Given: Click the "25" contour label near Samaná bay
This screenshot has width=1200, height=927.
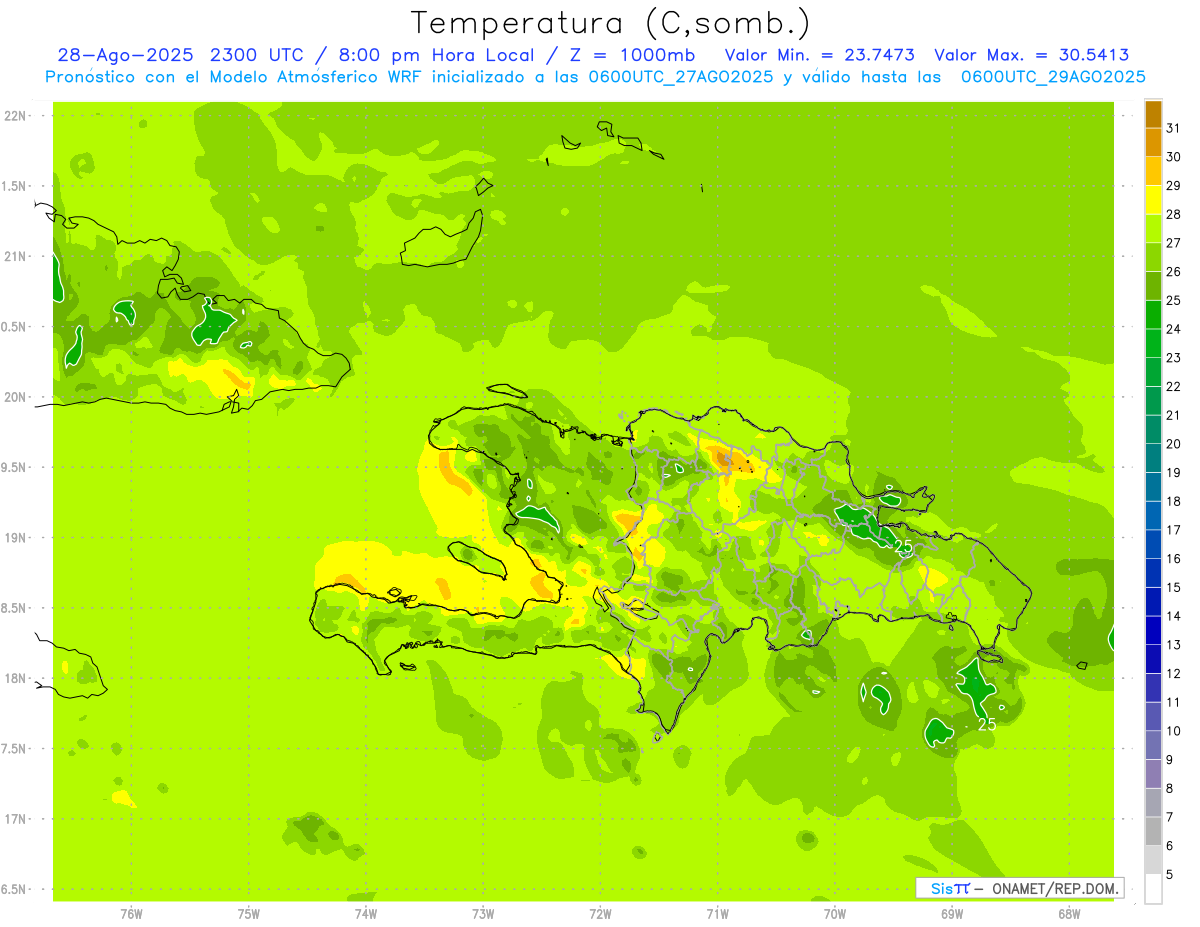Looking at the screenshot, I should [x=903, y=547].
